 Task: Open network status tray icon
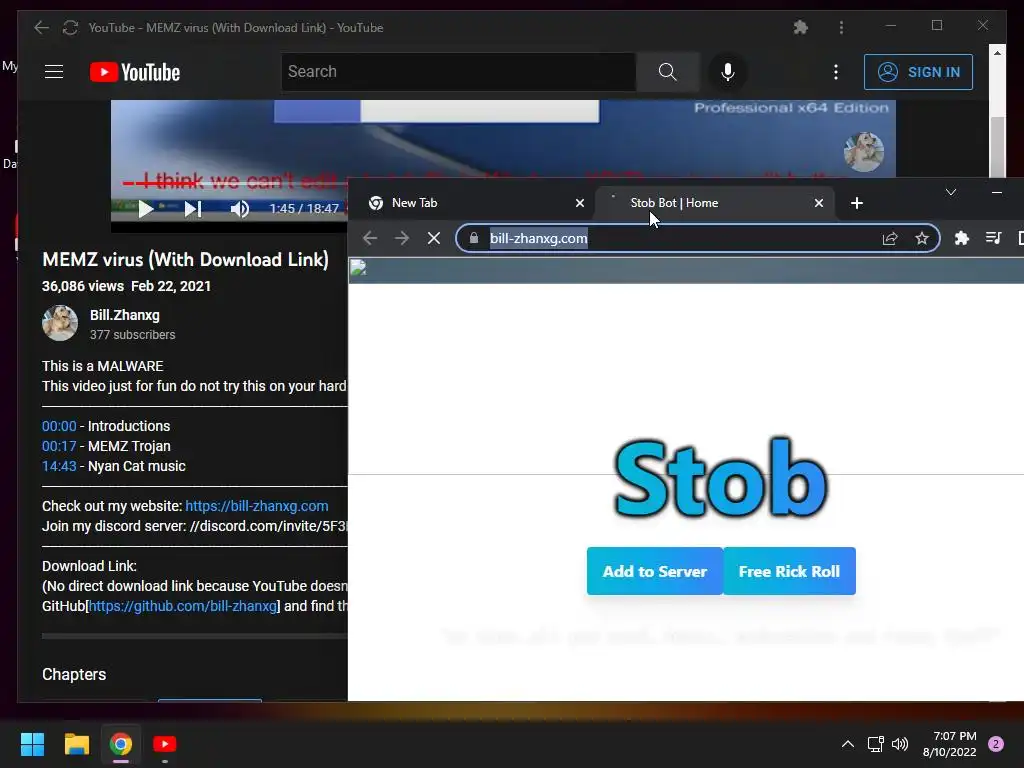point(875,744)
